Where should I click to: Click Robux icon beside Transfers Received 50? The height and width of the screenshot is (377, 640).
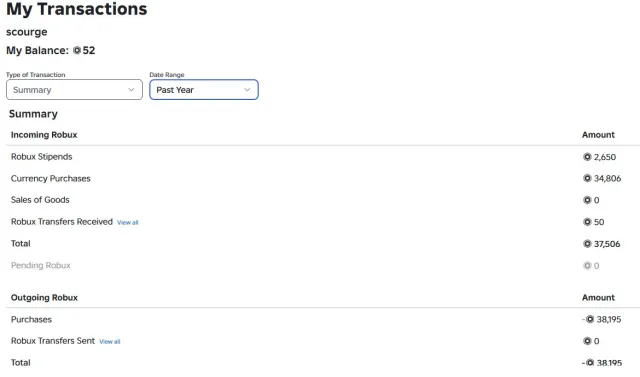pyautogui.click(x=587, y=222)
